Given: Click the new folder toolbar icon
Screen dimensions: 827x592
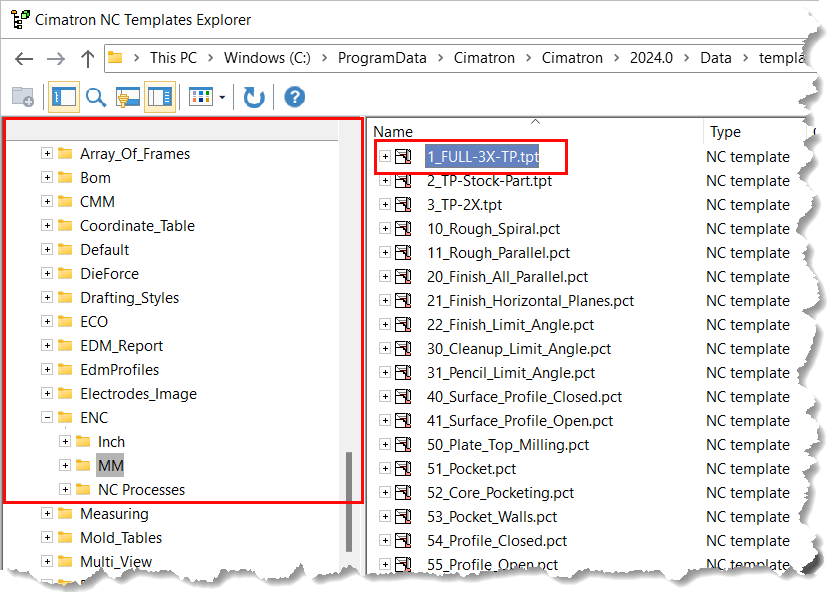Looking at the screenshot, I should [x=23, y=97].
